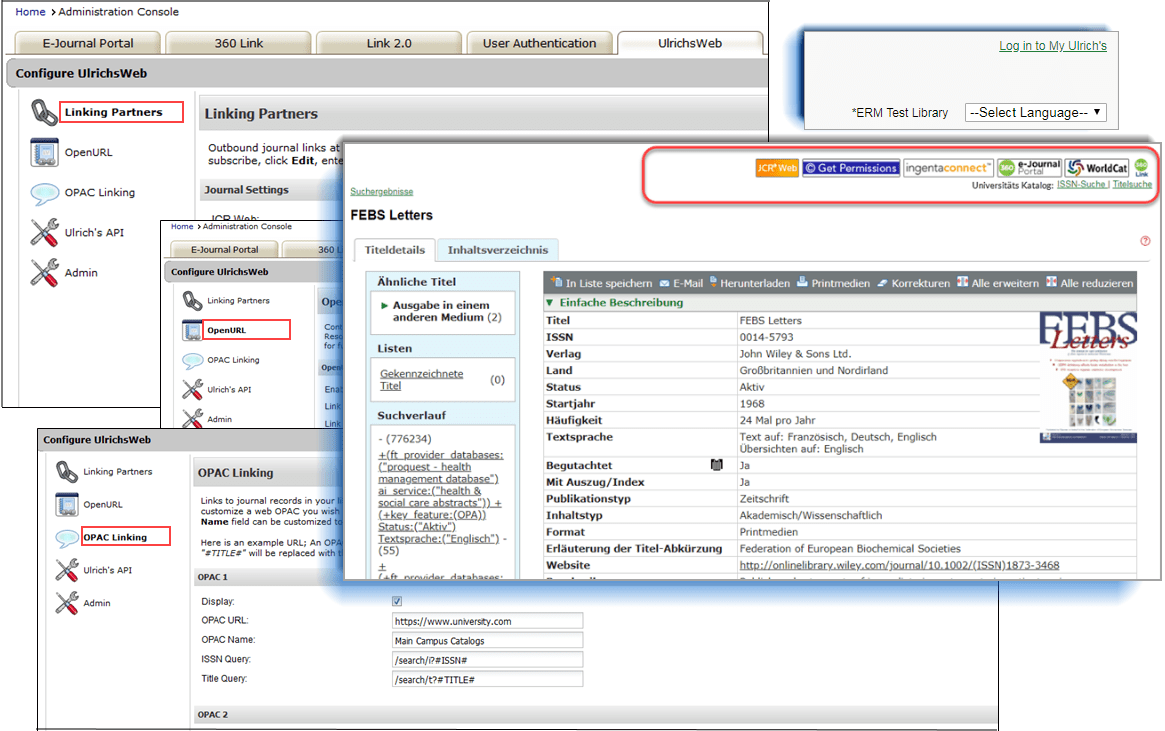Click the OpenURL icon in the OPAC Linking window
Screen dimensions: 1165x731
coord(67,504)
